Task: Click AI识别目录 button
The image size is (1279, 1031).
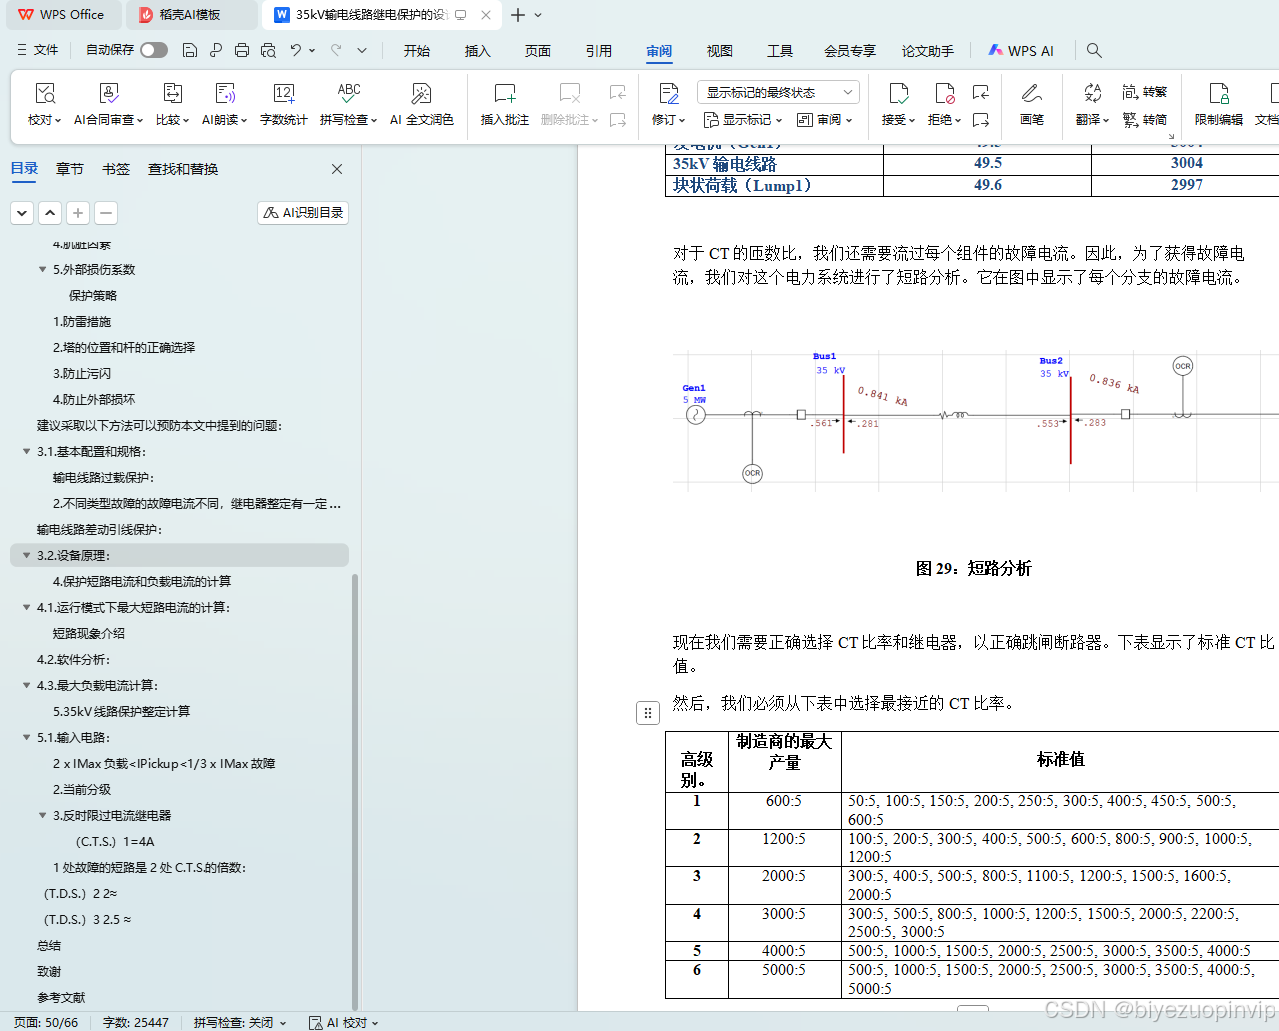Action: click(303, 212)
